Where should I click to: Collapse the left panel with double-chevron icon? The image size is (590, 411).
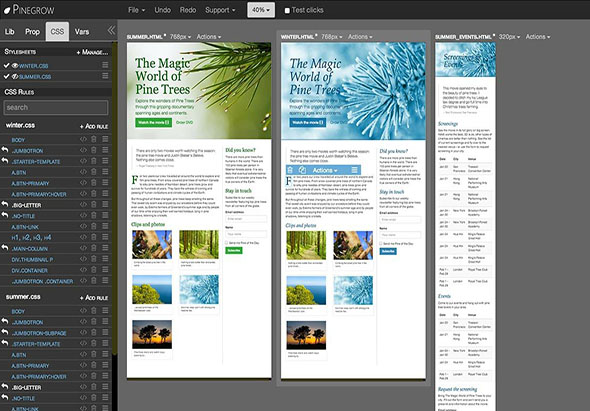pos(111,30)
